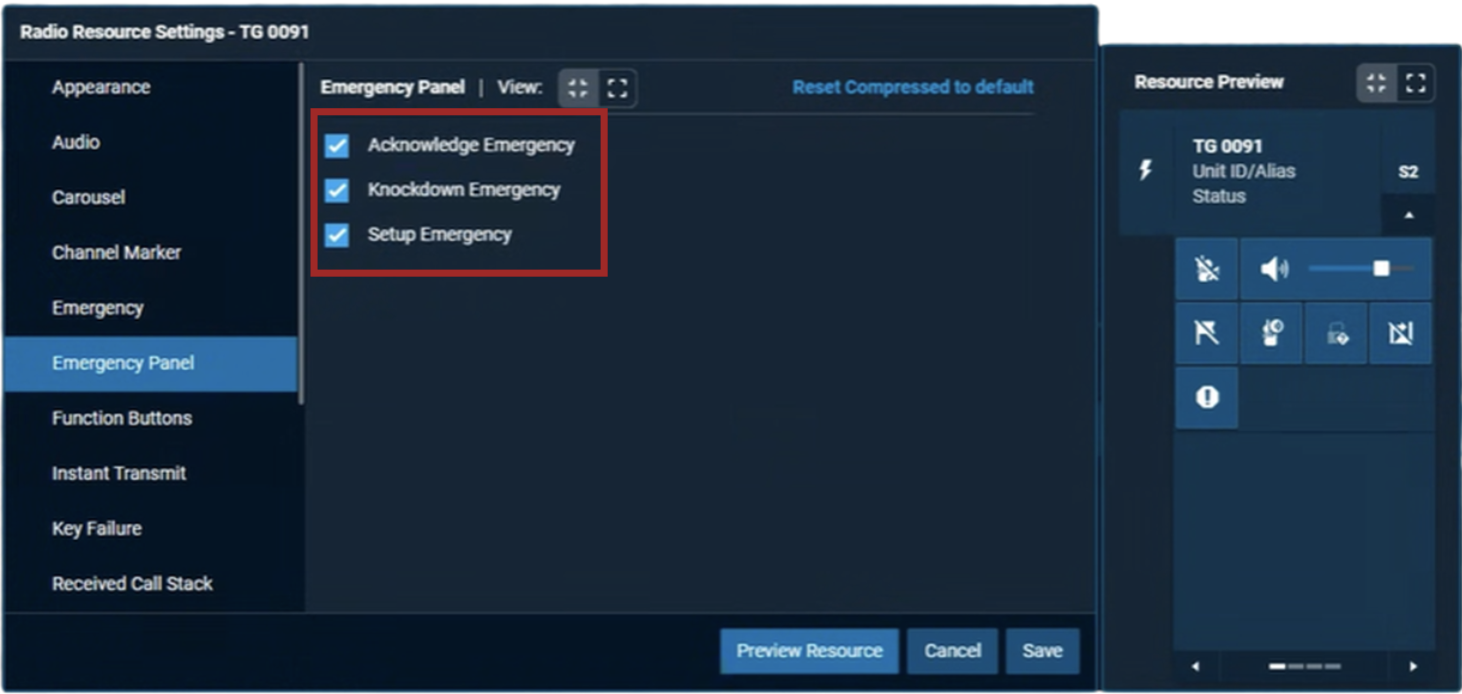Go to next preview page with right arrow

pos(1412,666)
